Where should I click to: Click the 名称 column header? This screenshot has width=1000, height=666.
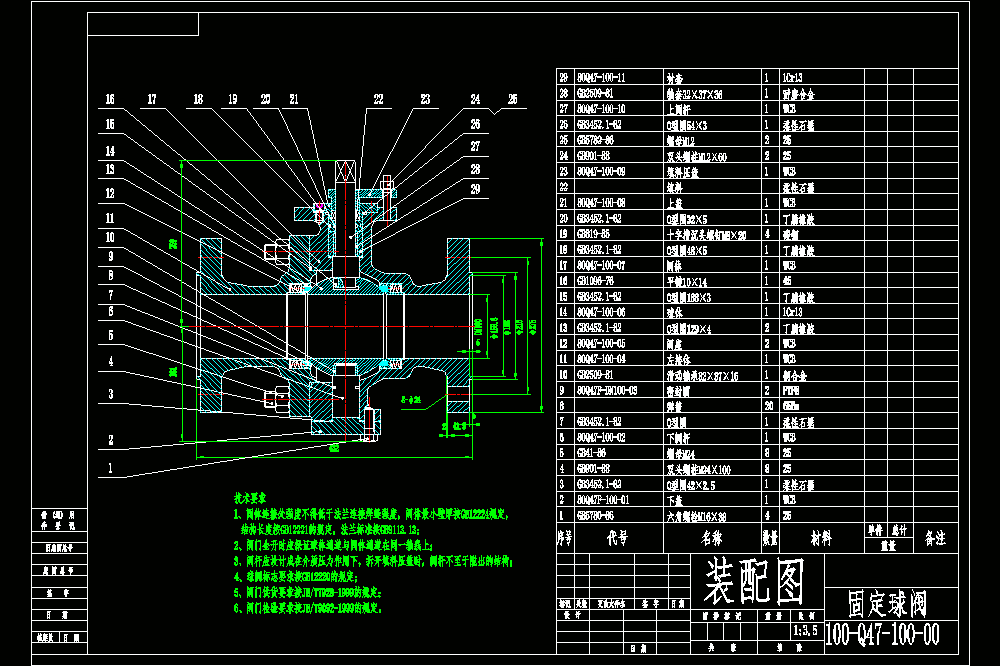(x=711, y=538)
